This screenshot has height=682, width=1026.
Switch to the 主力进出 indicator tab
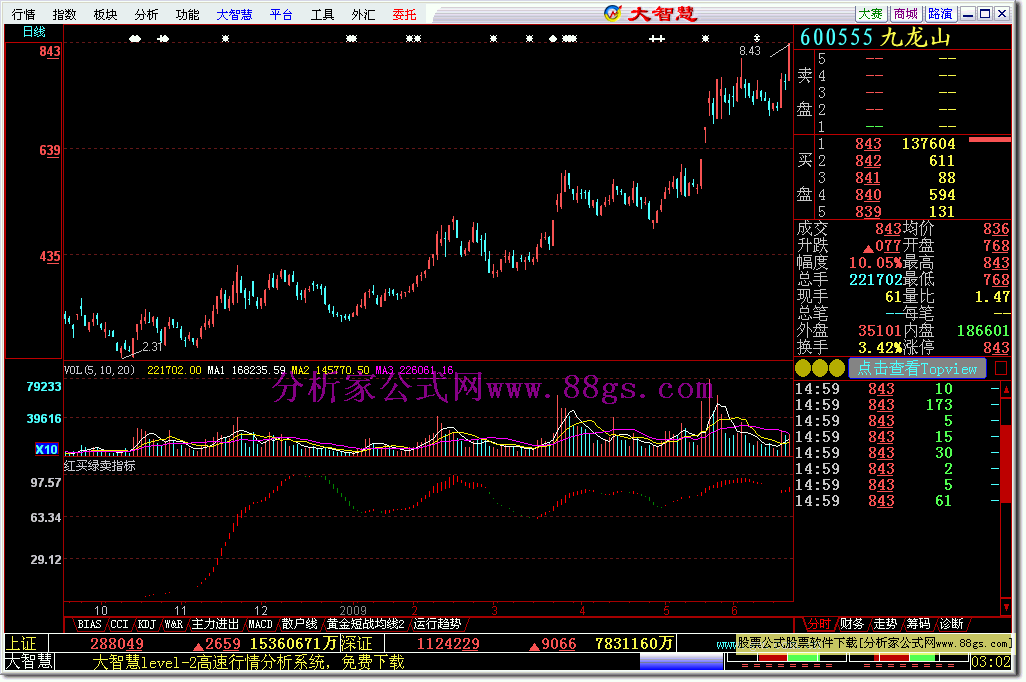pos(215,624)
